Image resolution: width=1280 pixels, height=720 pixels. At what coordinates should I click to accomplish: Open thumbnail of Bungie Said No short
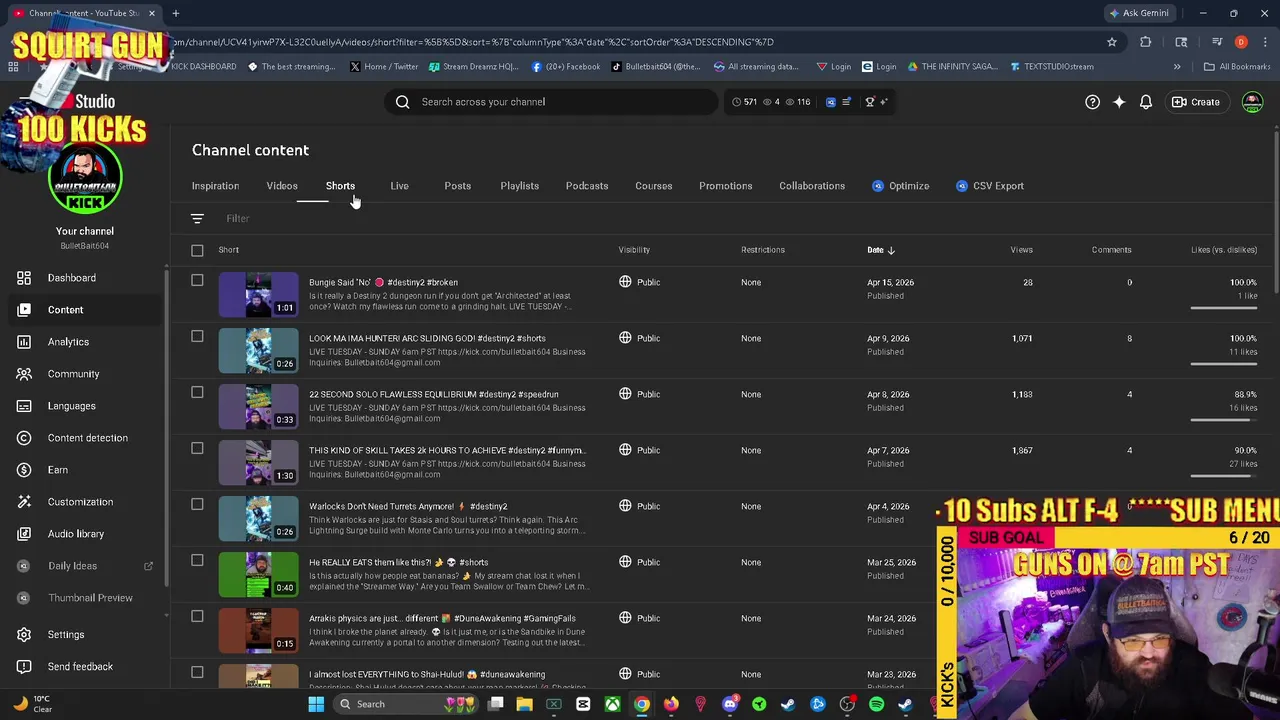point(258,295)
